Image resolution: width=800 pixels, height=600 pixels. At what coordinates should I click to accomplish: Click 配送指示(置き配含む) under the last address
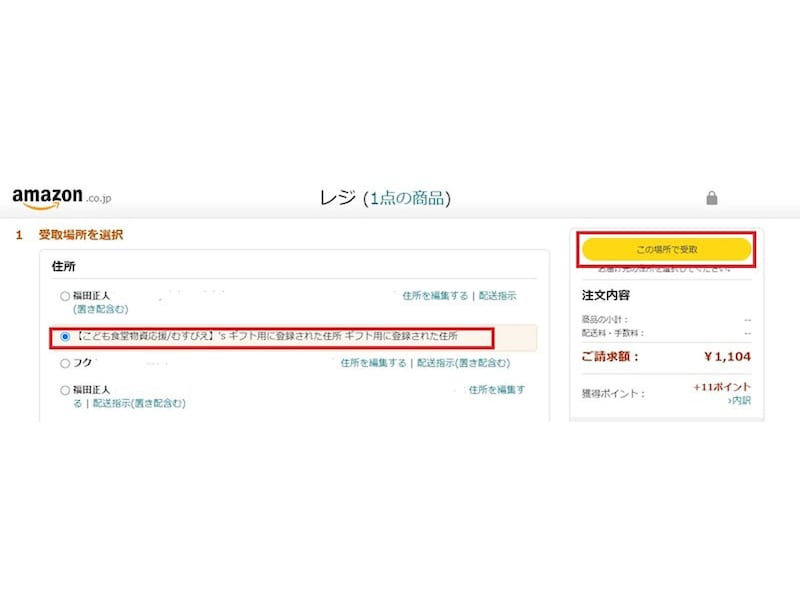(x=140, y=403)
